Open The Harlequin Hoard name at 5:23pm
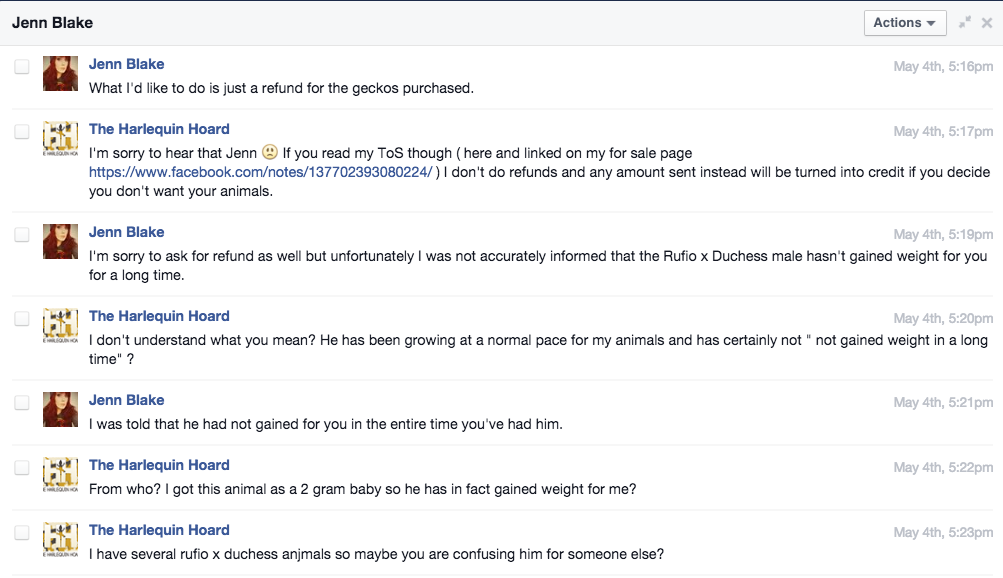Screen dimensions: 1003x578 point(159,530)
